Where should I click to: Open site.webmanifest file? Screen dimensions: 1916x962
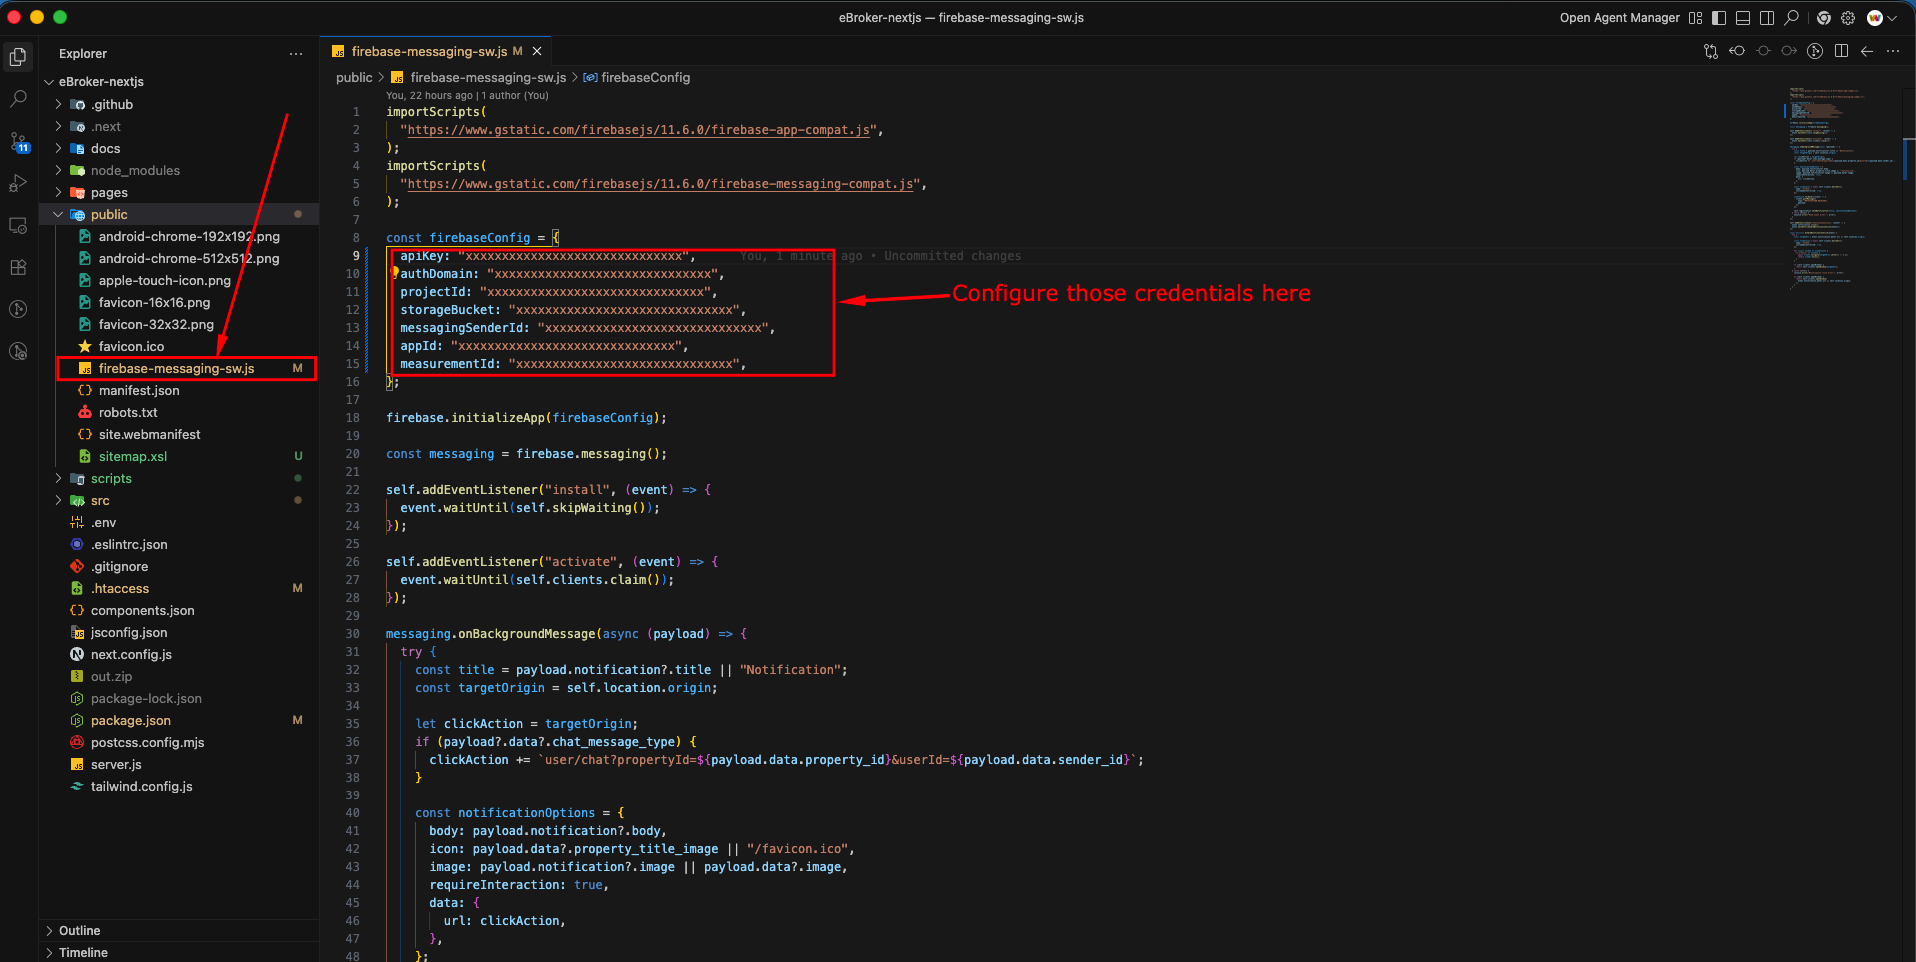[x=149, y=434]
